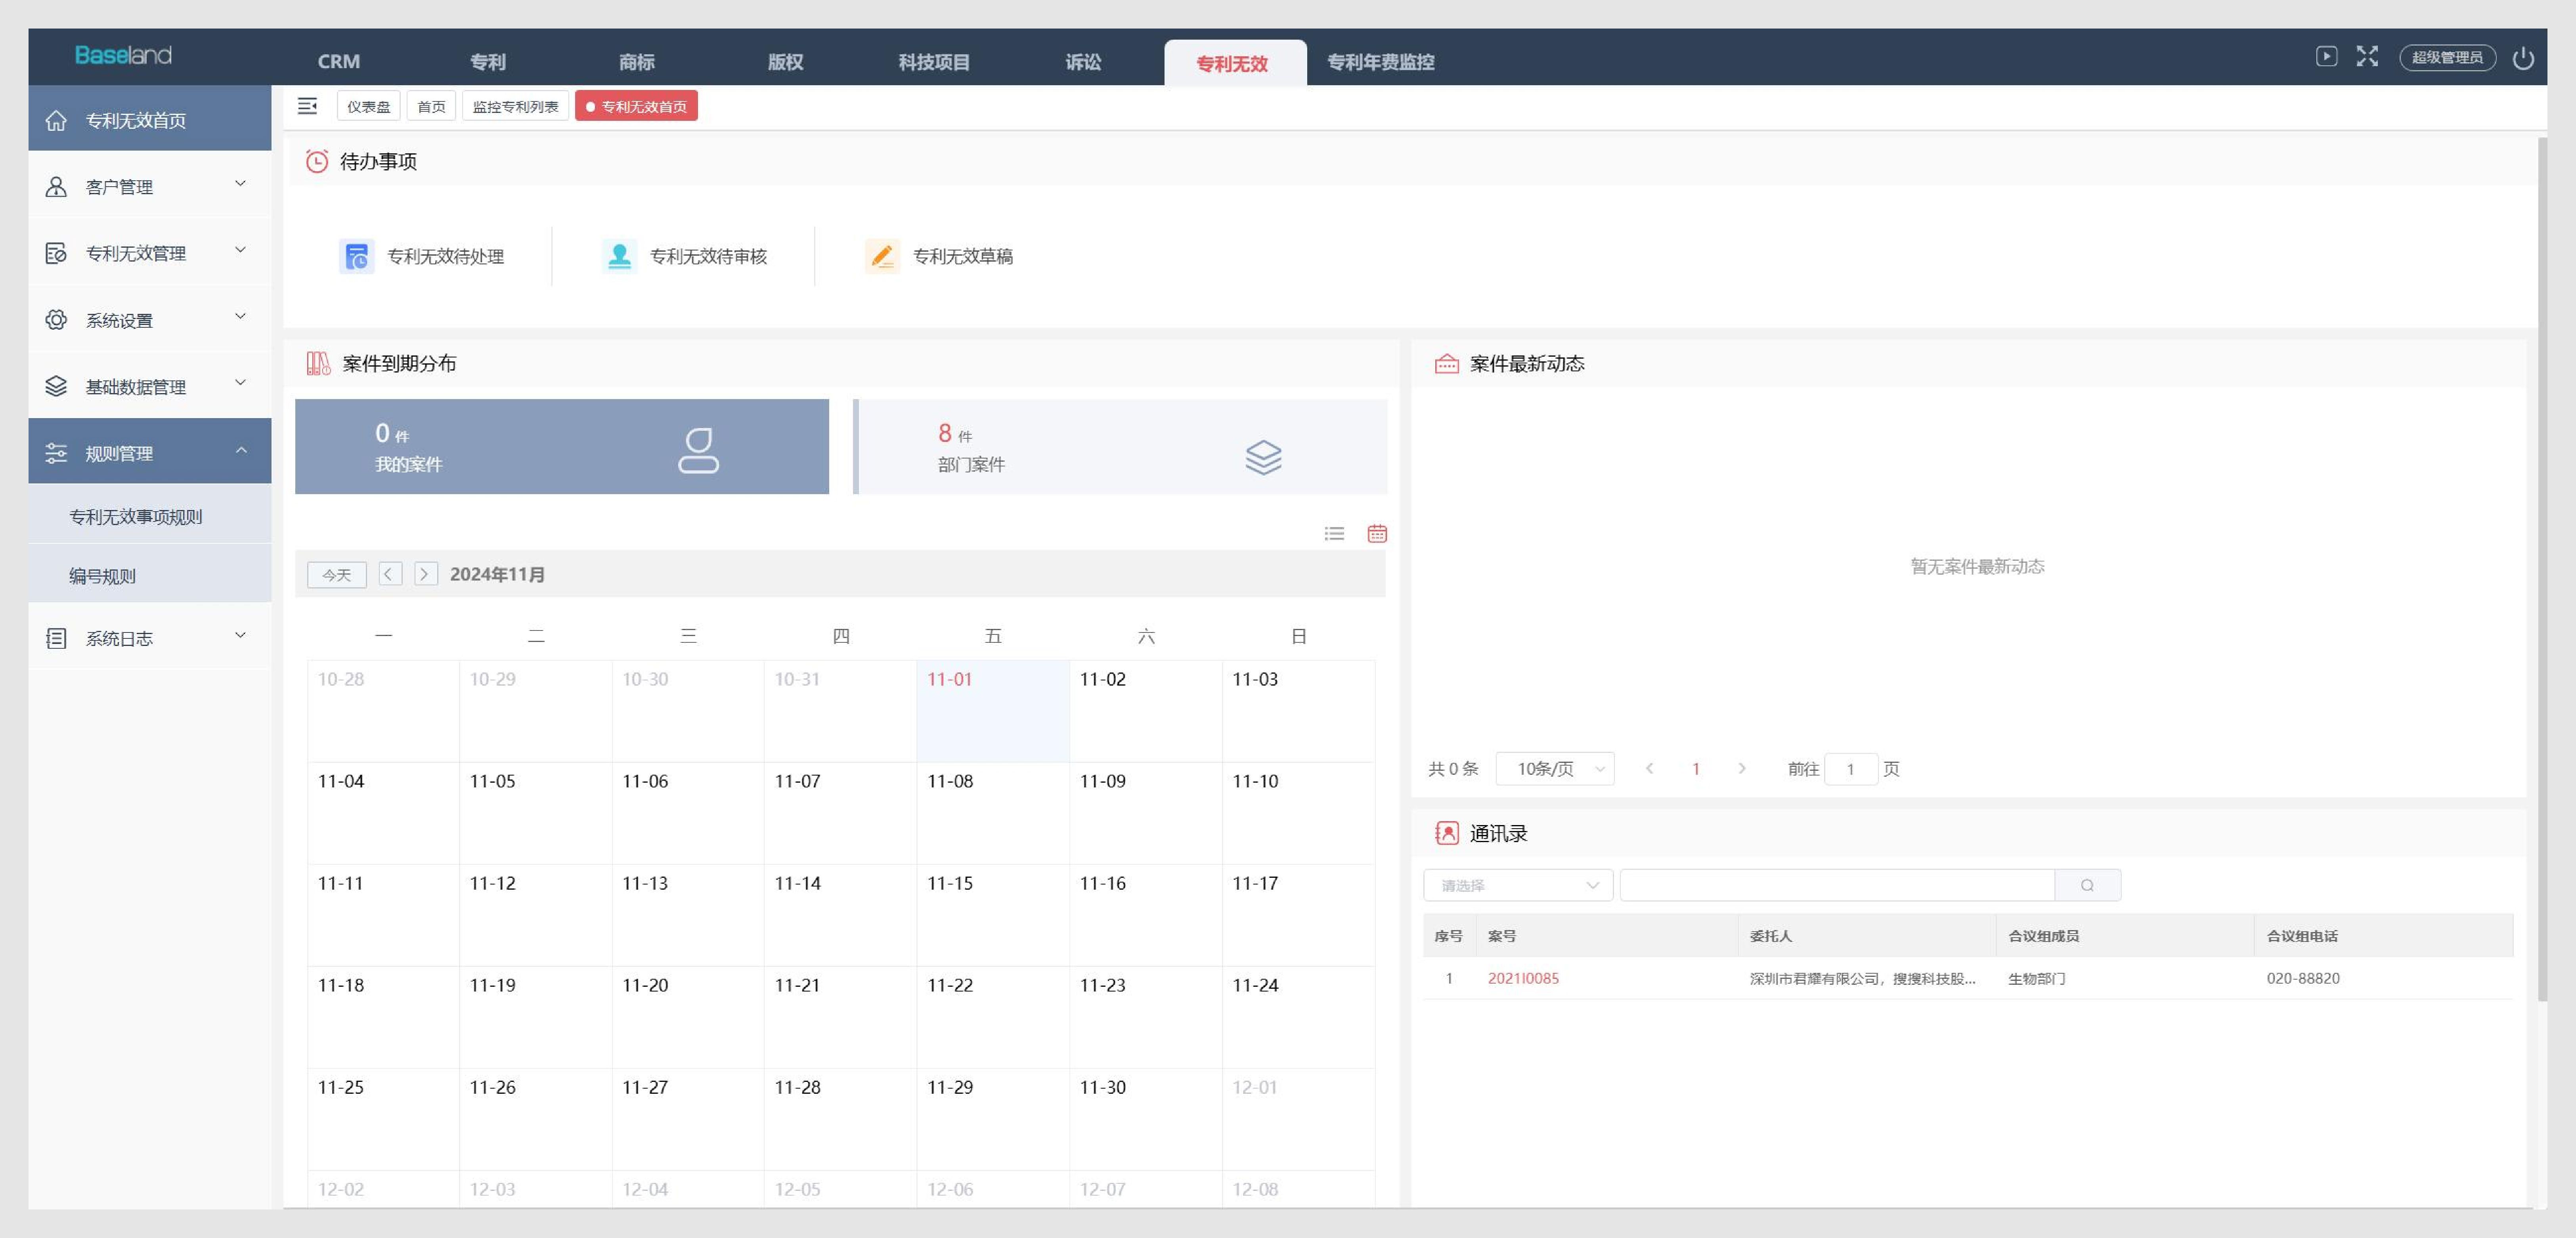The image size is (2576, 1238).
Task: Click the 超级管理员 user badge
Action: (2447, 57)
